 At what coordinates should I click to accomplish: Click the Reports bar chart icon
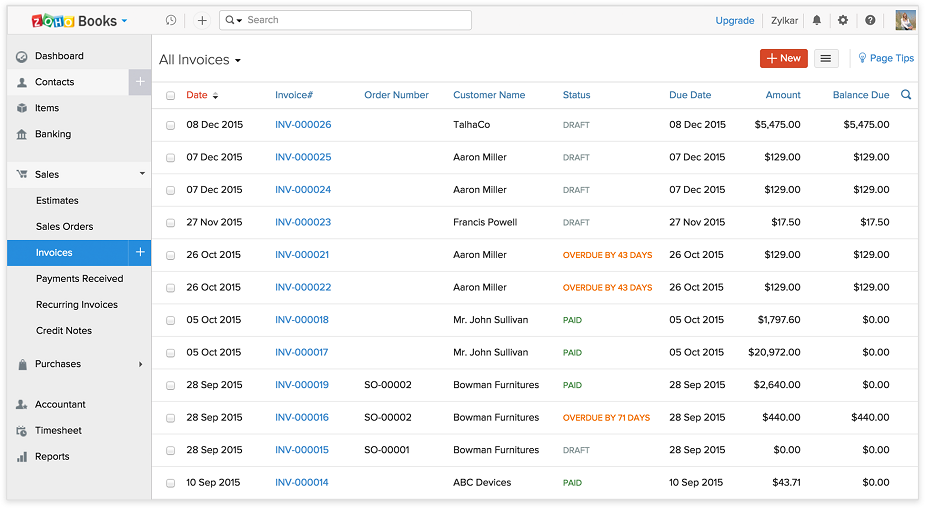click(22, 457)
